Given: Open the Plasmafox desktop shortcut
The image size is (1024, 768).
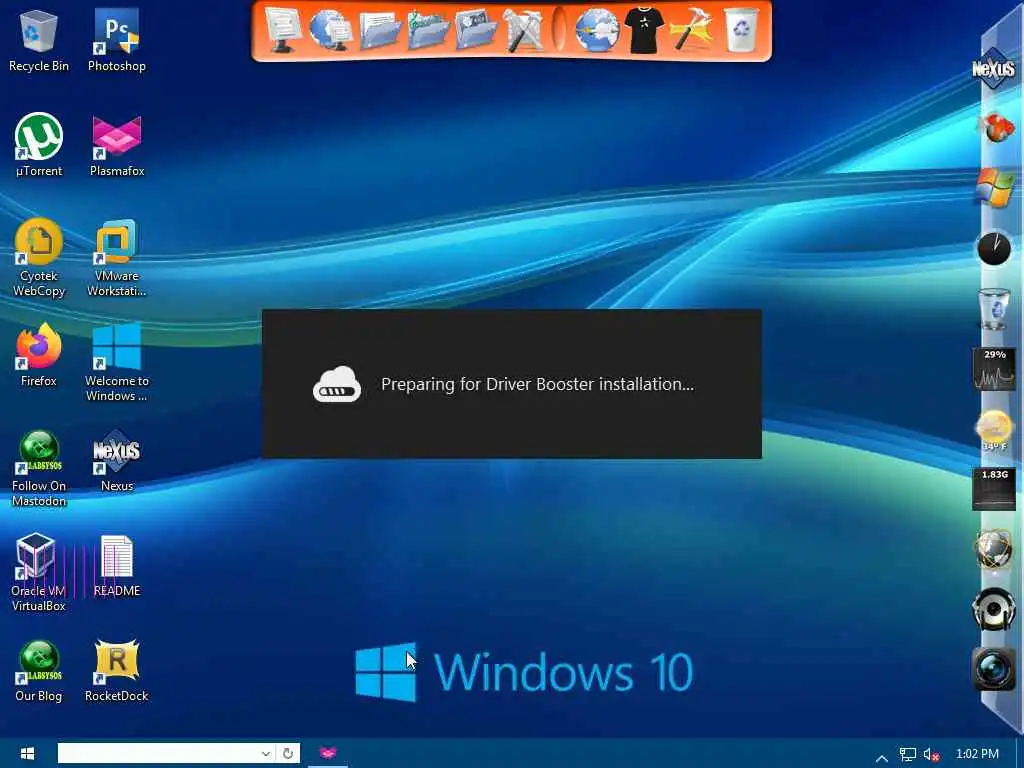Looking at the screenshot, I should coord(117,145).
